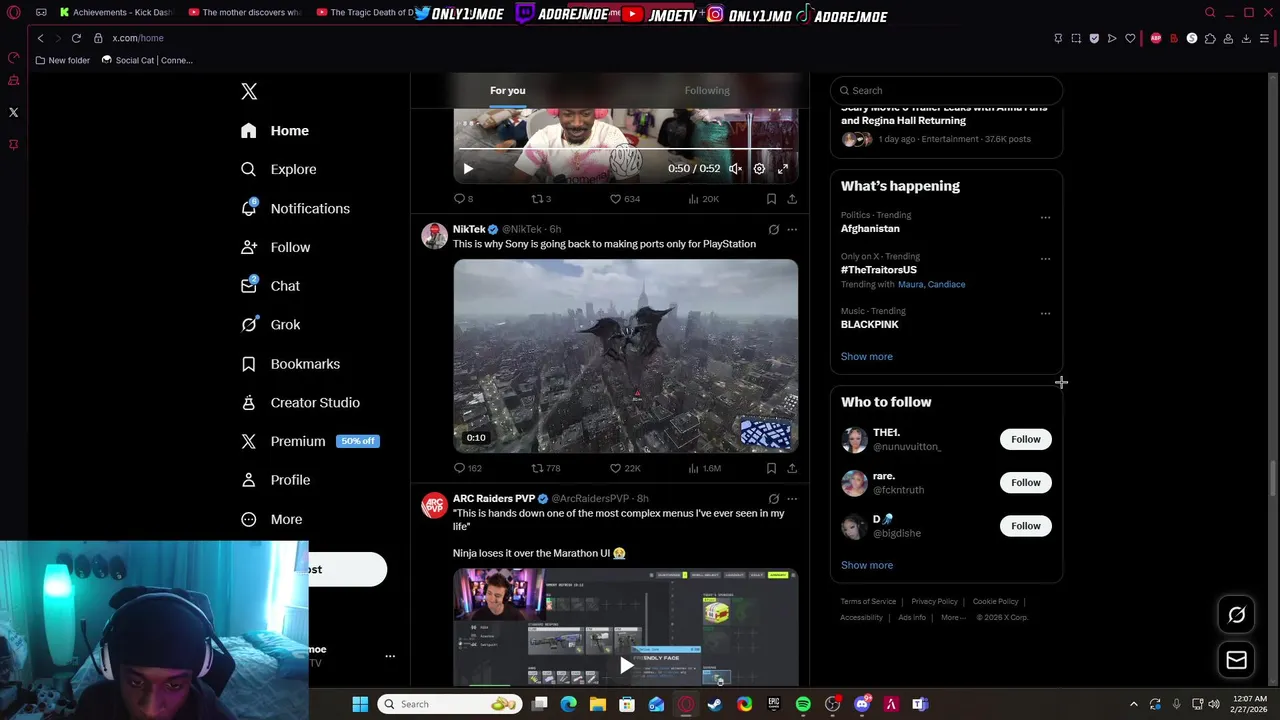Open floating Grok button
This screenshot has height=720, width=1280.
(x=1237, y=615)
